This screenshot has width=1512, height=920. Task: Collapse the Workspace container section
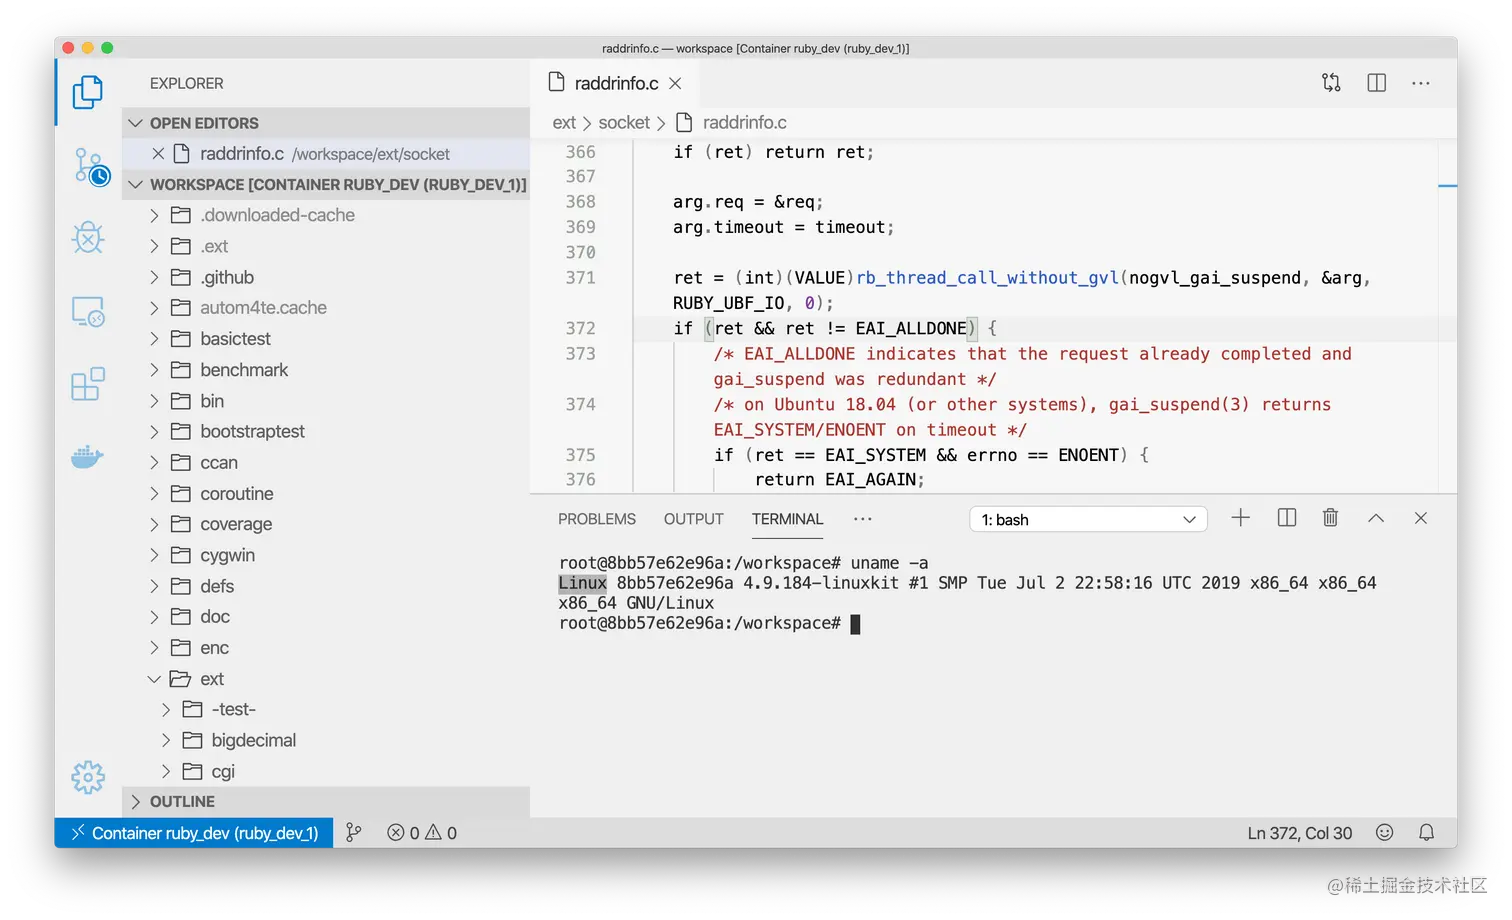coord(136,185)
